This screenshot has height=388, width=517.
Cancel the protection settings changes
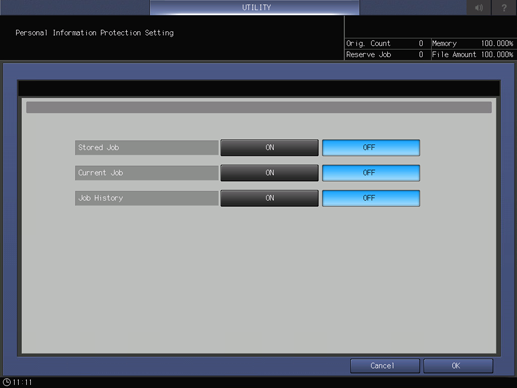coord(385,366)
